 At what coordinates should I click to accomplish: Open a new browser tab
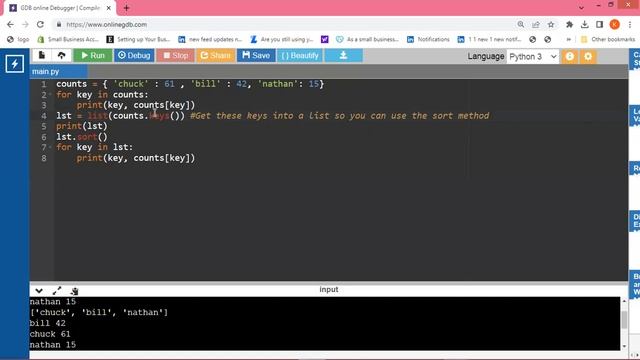(x=127, y=8)
